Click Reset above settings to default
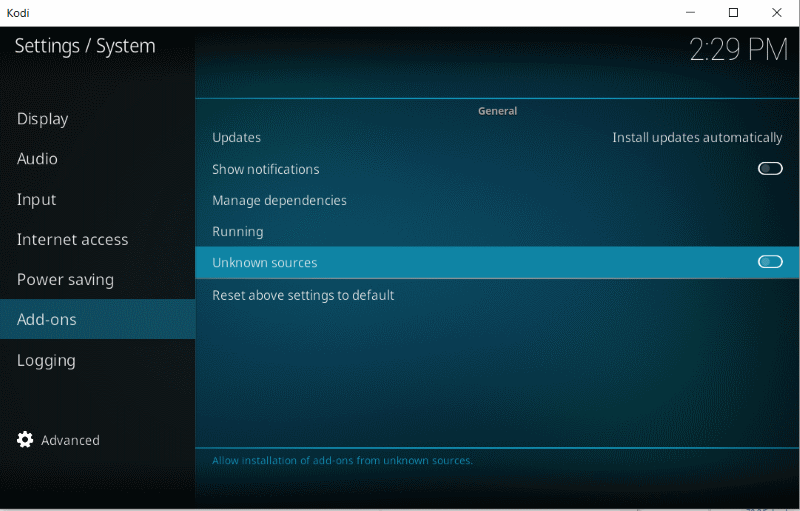Screen dimensions: 800x511 [x=497, y=295]
